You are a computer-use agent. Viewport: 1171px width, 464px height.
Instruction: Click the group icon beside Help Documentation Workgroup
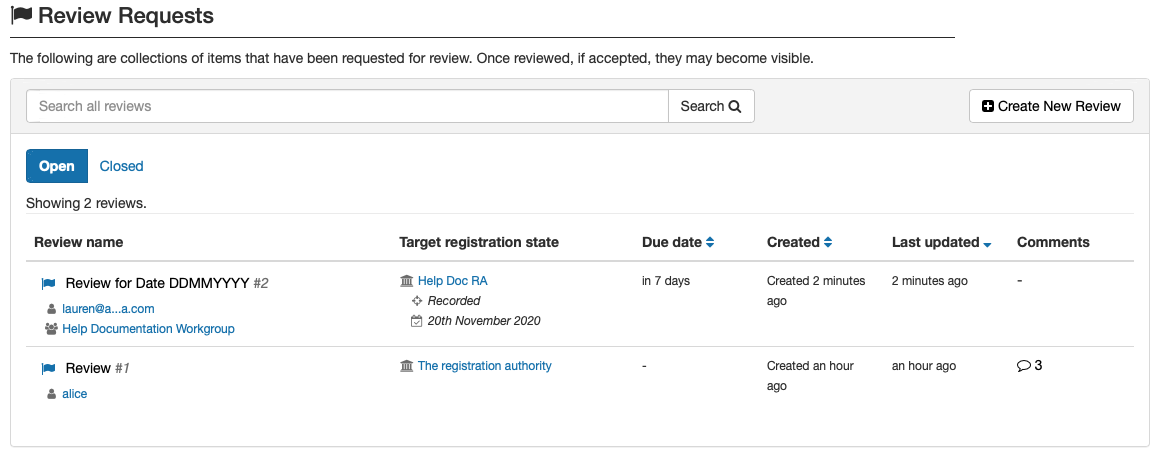[52, 329]
